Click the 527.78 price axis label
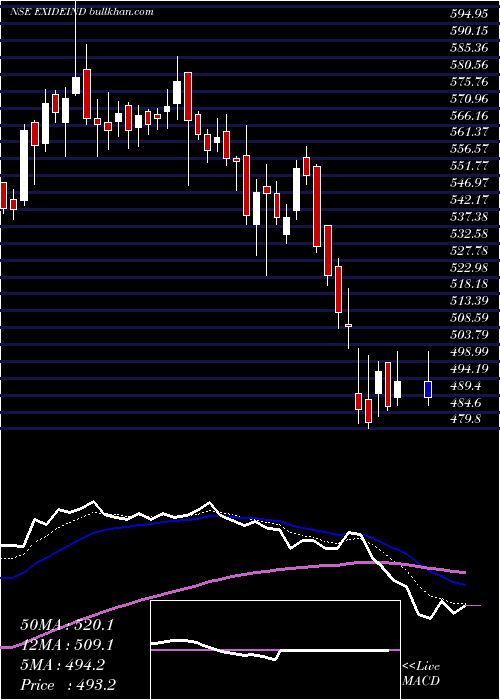 (469, 250)
